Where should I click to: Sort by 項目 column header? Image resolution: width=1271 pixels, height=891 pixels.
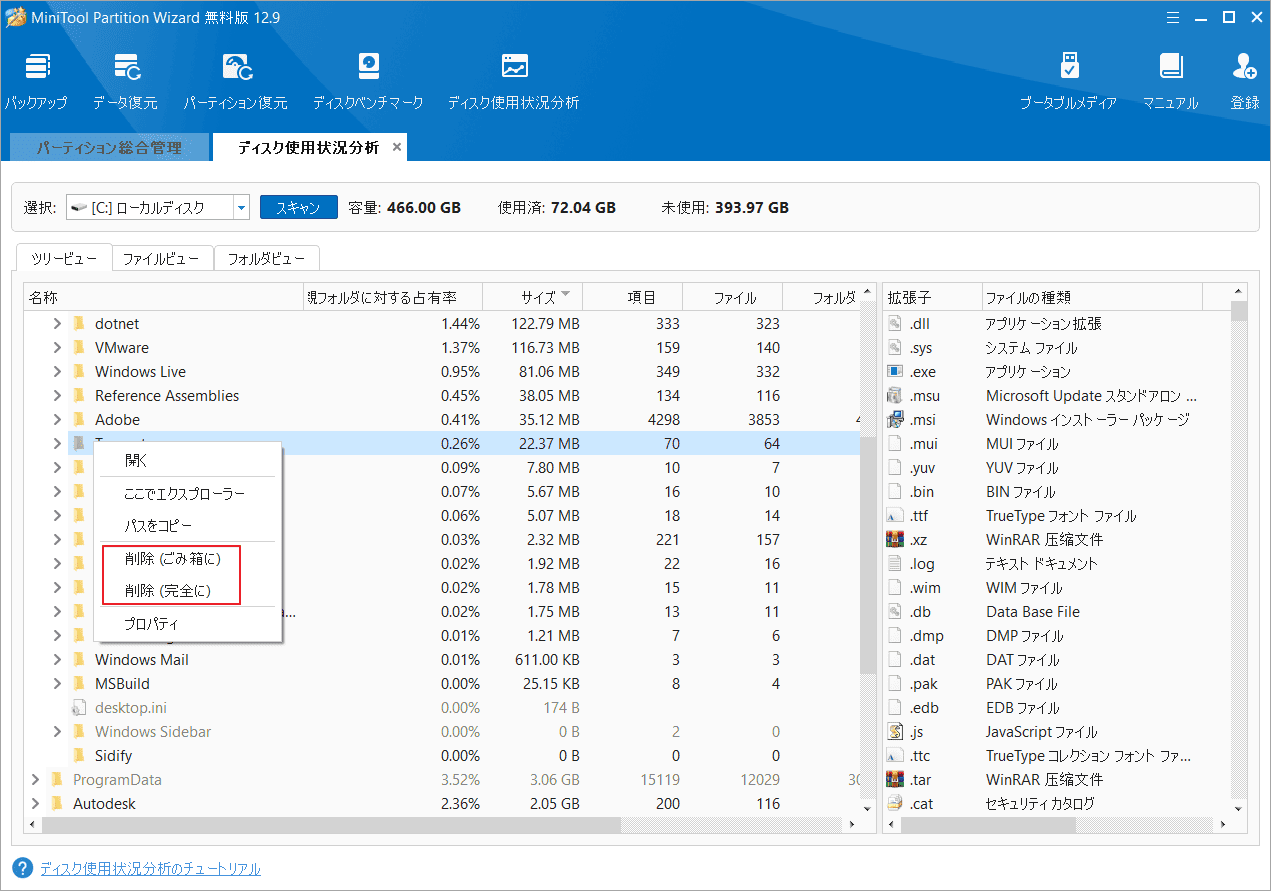(x=632, y=297)
